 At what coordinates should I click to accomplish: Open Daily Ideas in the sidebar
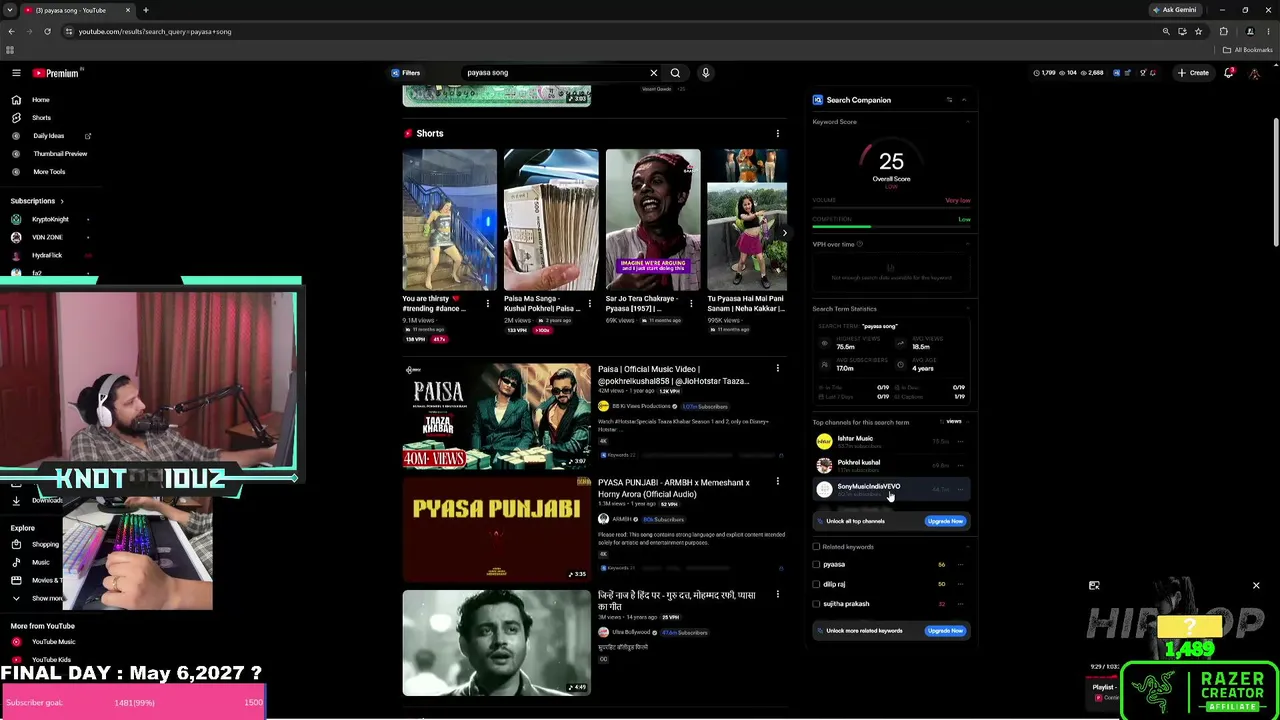click(x=48, y=136)
